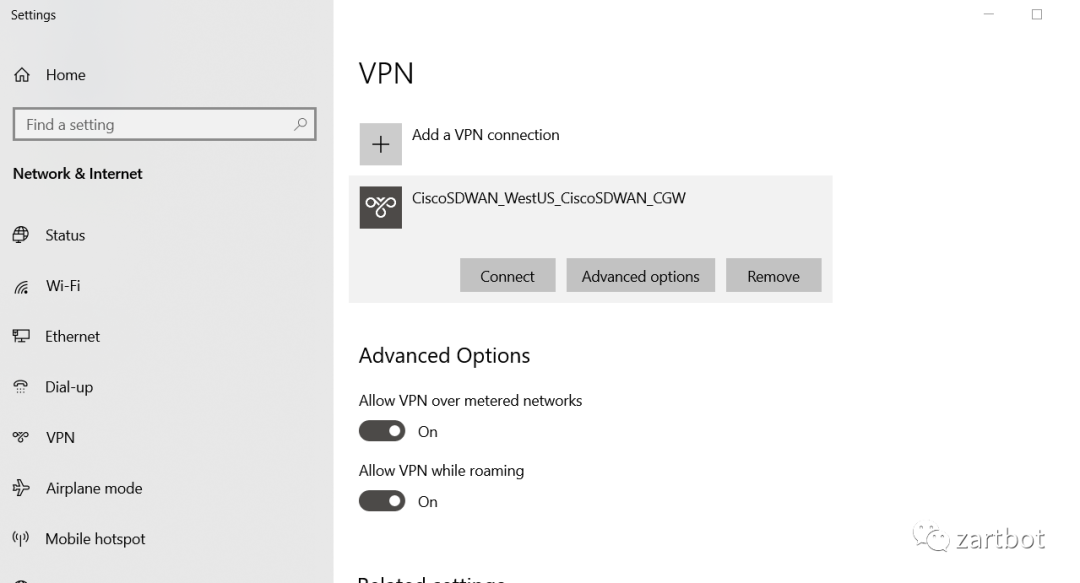Image resolution: width=1080 pixels, height=583 pixels.
Task: Click the CiscoSDWAN VPN connection icon
Action: (380, 207)
